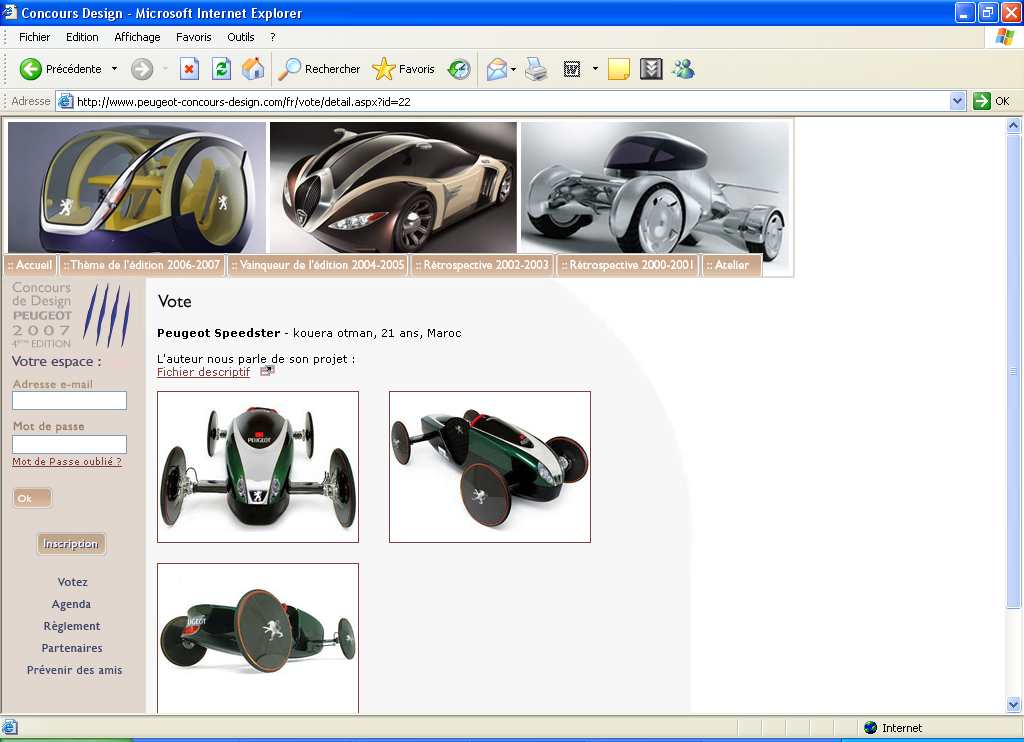Open the Fichier menu
This screenshot has width=1024, height=742.
(x=35, y=37)
